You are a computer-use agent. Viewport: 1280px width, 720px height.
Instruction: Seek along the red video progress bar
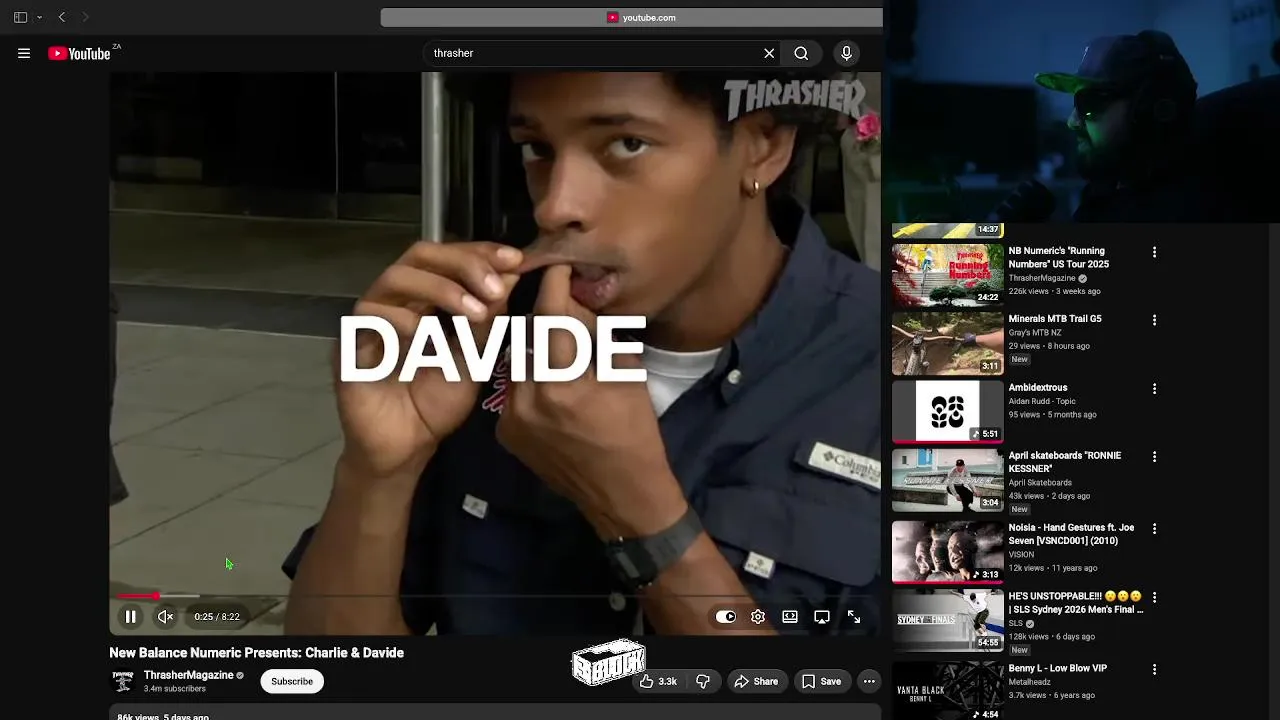495,596
